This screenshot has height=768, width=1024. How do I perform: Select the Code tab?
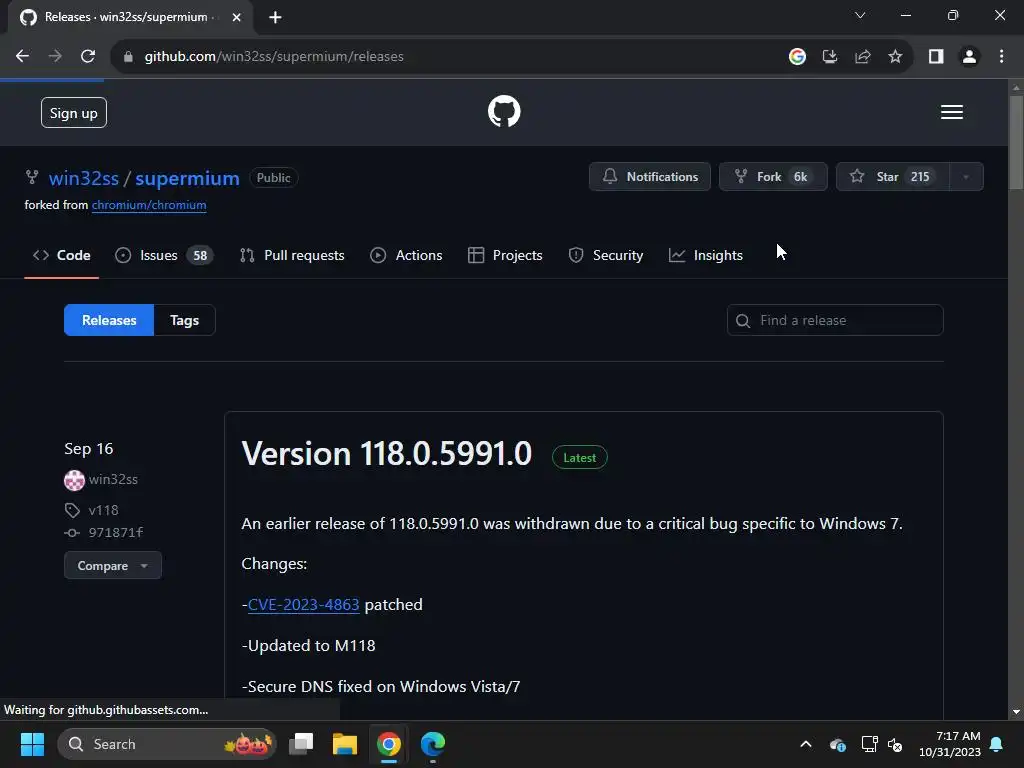[x=61, y=255]
